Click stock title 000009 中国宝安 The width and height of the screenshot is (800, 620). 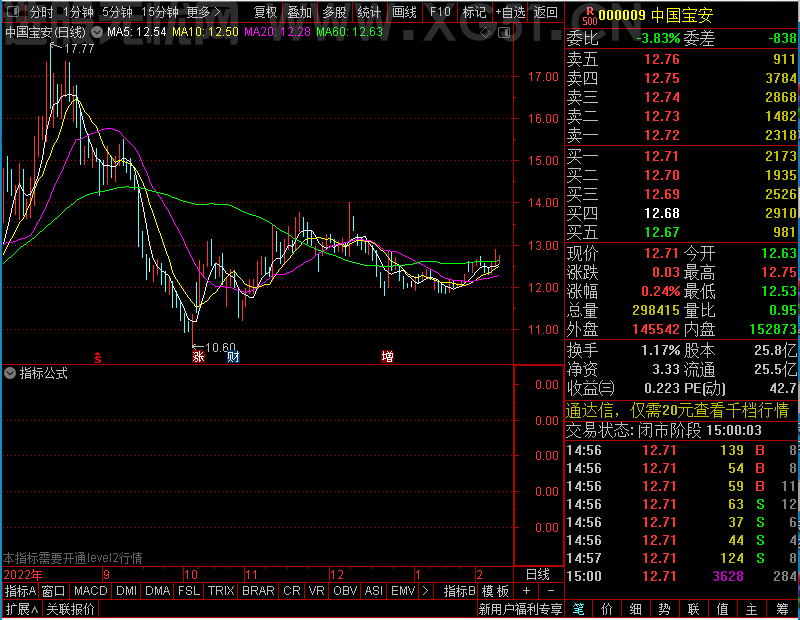[656, 16]
